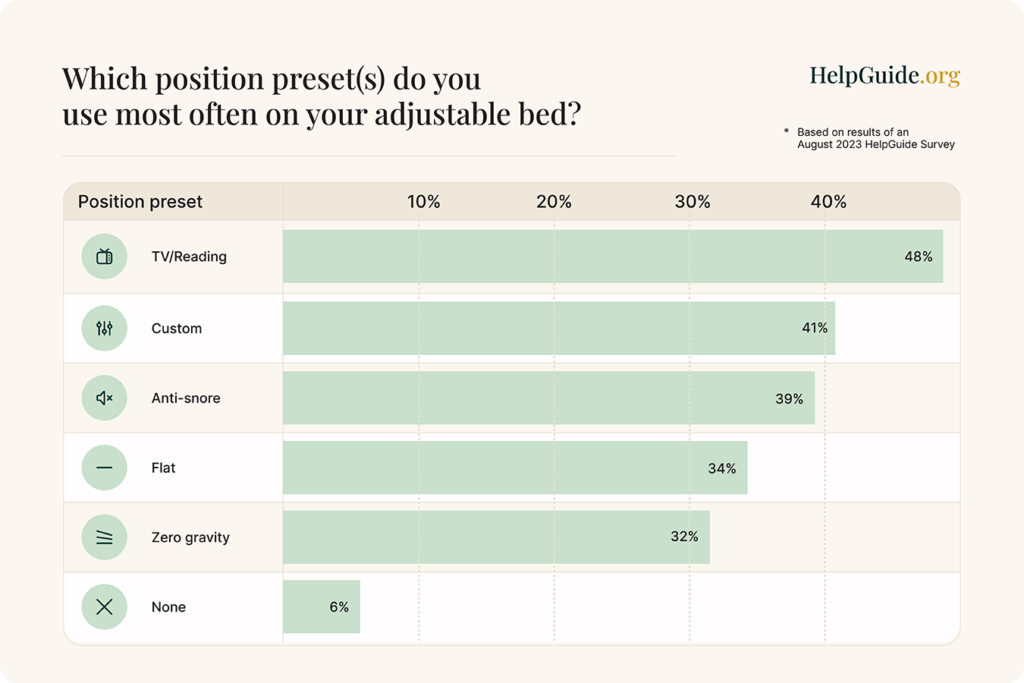Select the Flat 34% bar
Image resolution: width=1024 pixels, height=683 pixels.
pyautogui.click(x=514, y=468)
